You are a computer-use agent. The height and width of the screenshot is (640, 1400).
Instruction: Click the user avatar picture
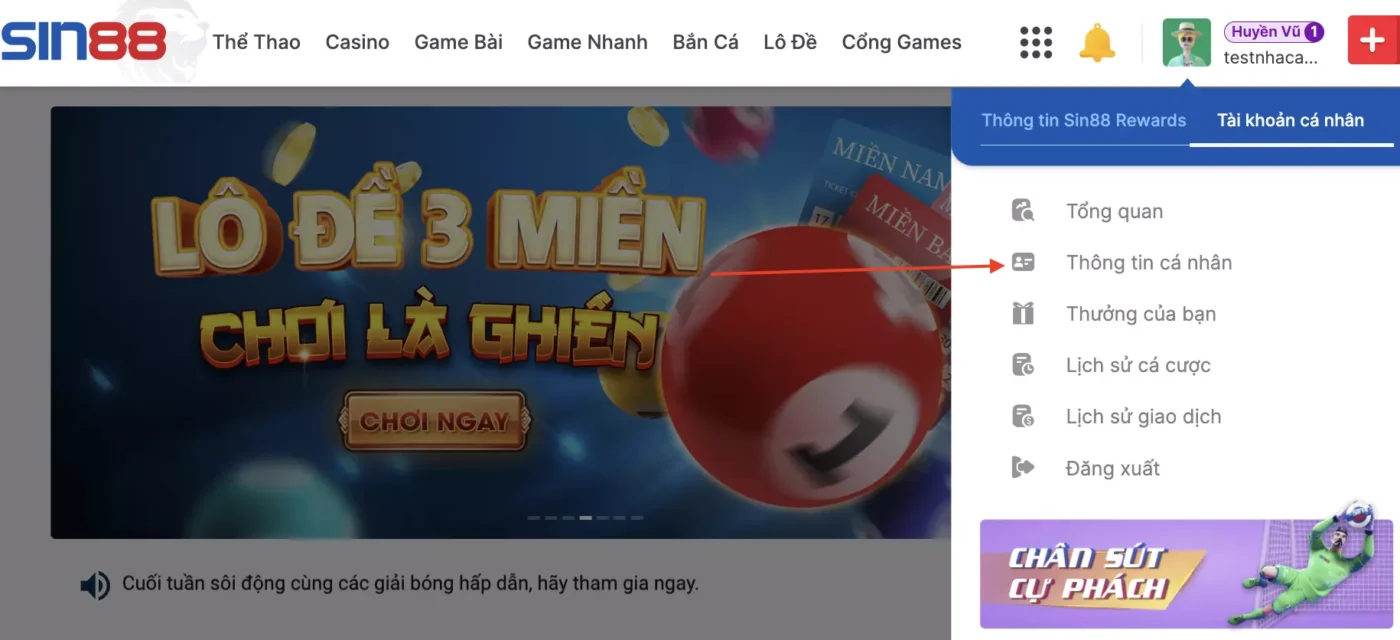point(1187,43)
